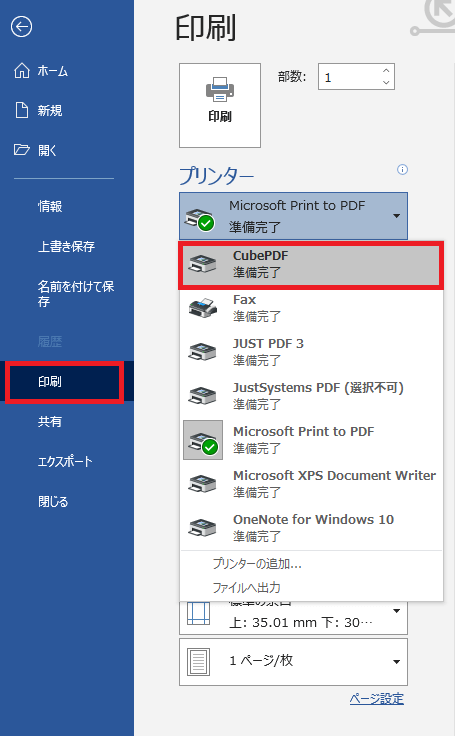Image resolution: width=455 pixels, height=736 pixels.
Task: Open the Microsoft Print to PDF printer dropdown
Action: [x=293, y=216]
